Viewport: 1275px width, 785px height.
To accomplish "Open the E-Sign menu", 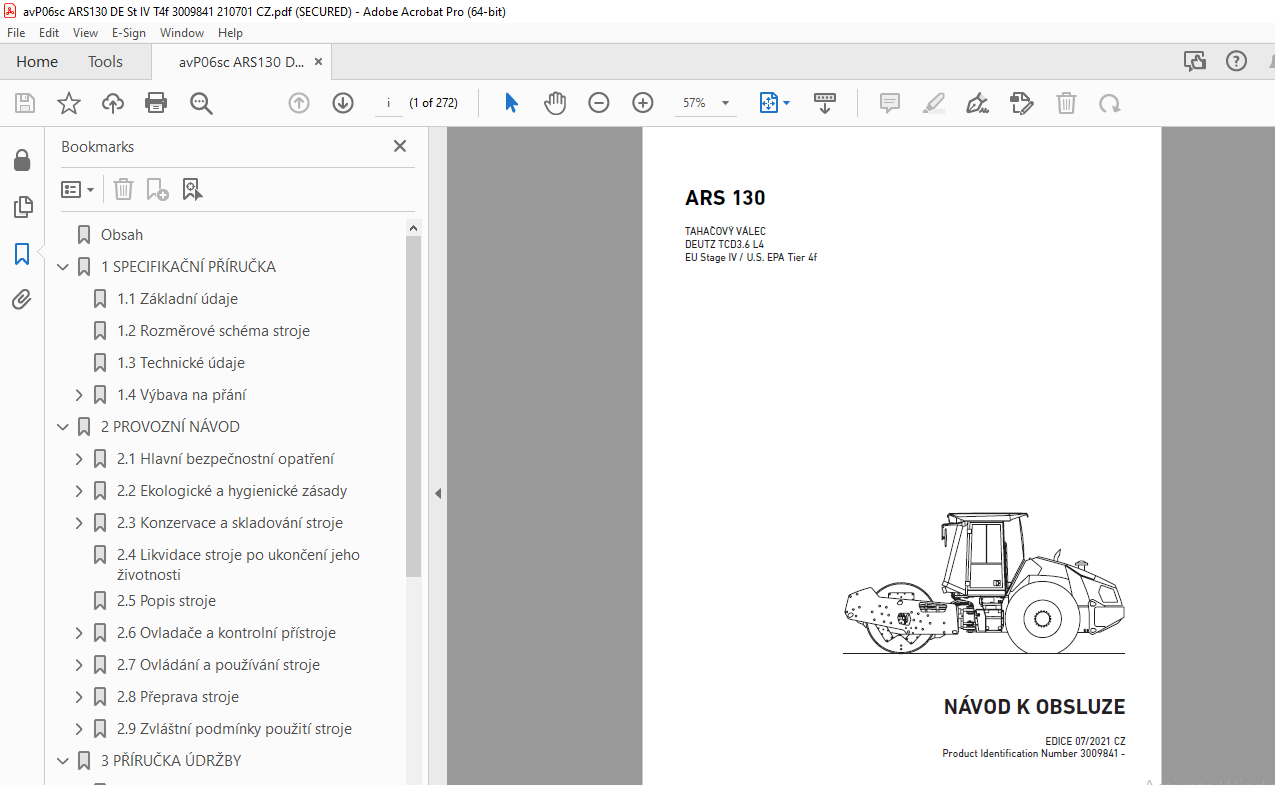I will pyautogui.click(x=129, y=32).
